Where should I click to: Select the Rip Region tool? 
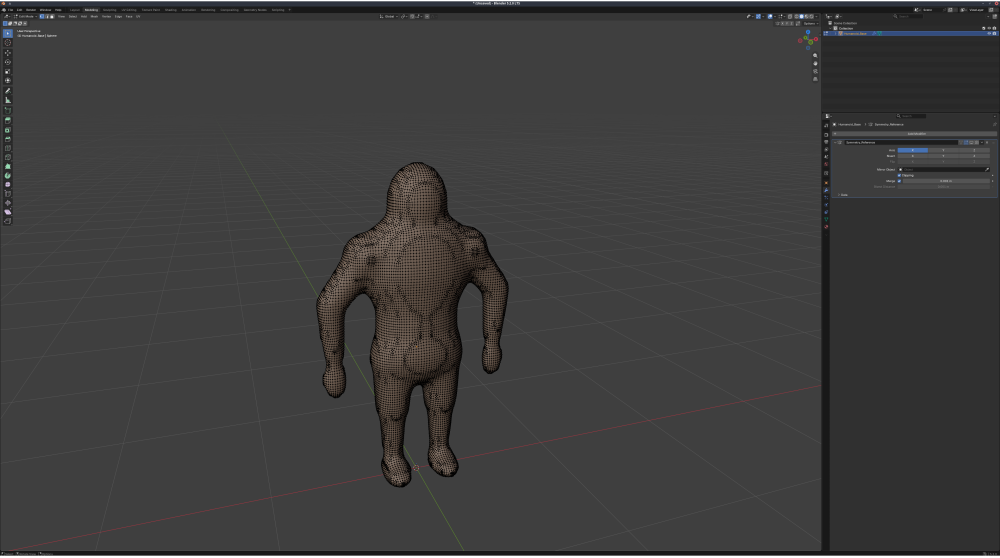click(8, 221)
